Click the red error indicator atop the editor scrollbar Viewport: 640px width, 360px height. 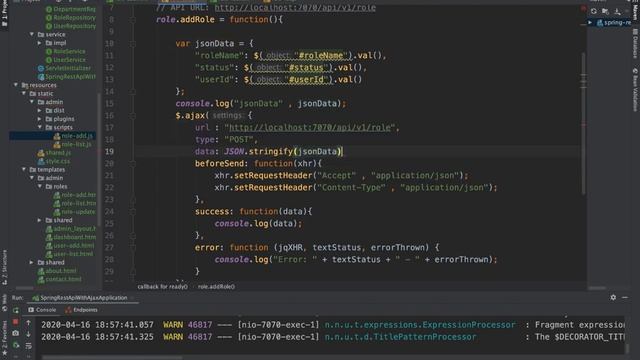point(583,8)
